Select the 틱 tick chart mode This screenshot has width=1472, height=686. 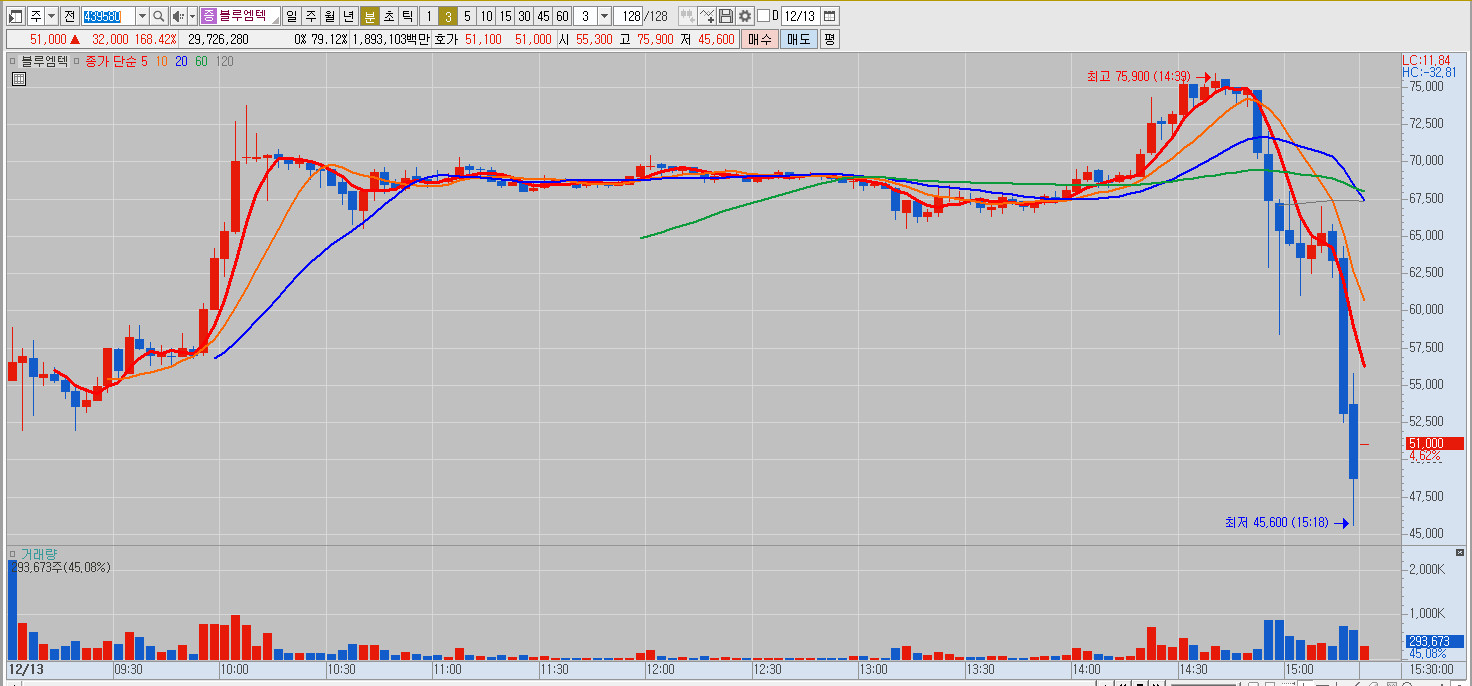point(408,16)
